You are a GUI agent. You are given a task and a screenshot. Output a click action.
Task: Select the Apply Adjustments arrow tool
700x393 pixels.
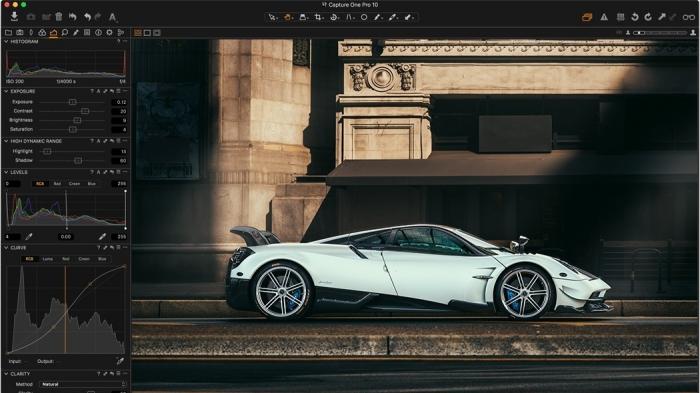408,17
